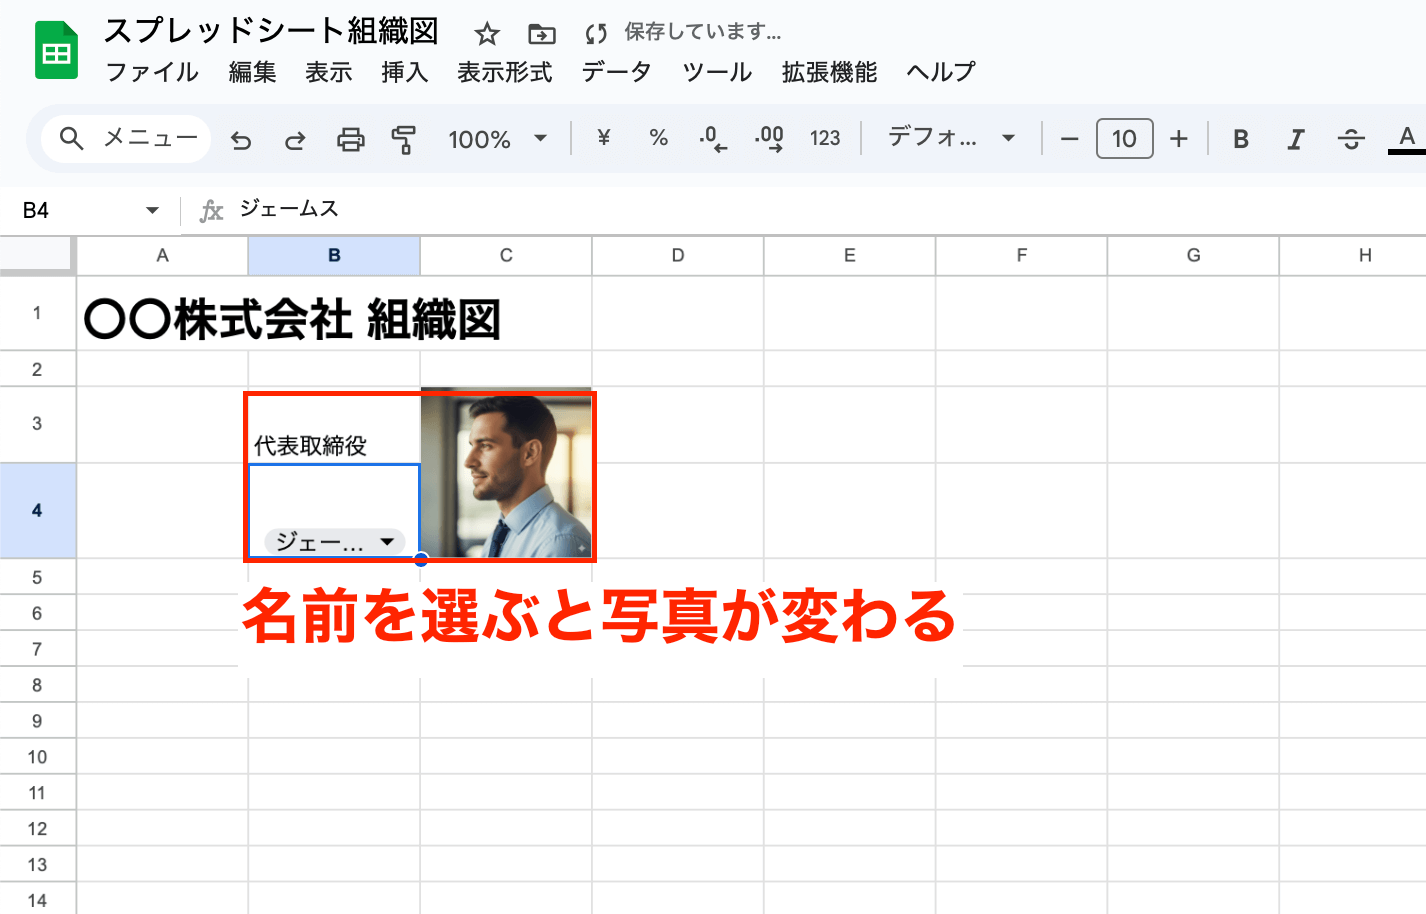Click the Undo icon

point(240,139)
